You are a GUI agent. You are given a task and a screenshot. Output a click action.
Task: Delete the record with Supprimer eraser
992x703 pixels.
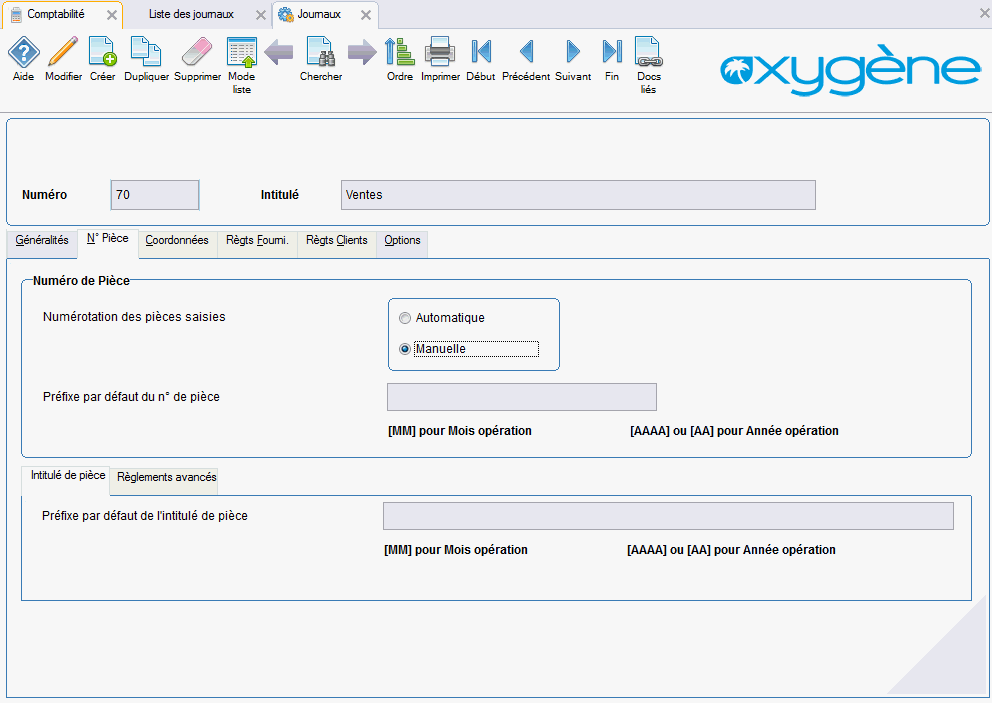click(x=197, y=52)
